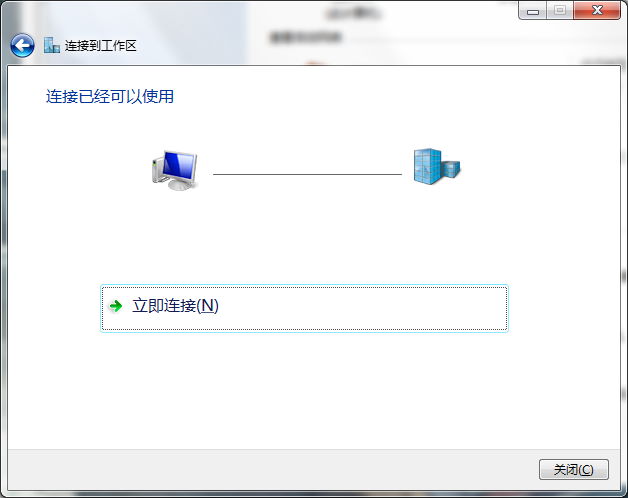The width and height of the screenshot is (628, 498).
Task: Click the empty area inside 立即连接 option box
Action: click(x=362, y=308)
